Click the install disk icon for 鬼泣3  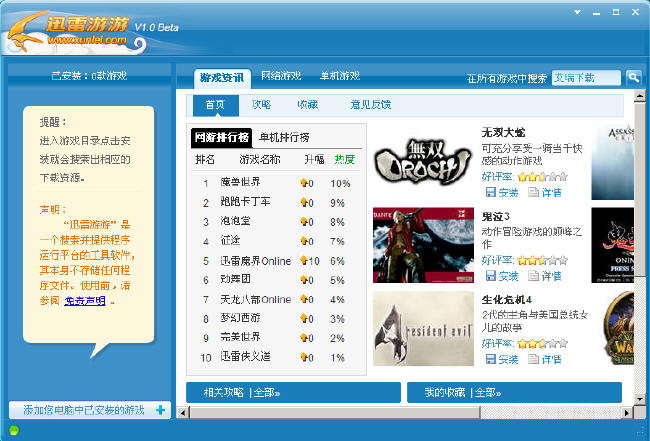coord(490,276)
